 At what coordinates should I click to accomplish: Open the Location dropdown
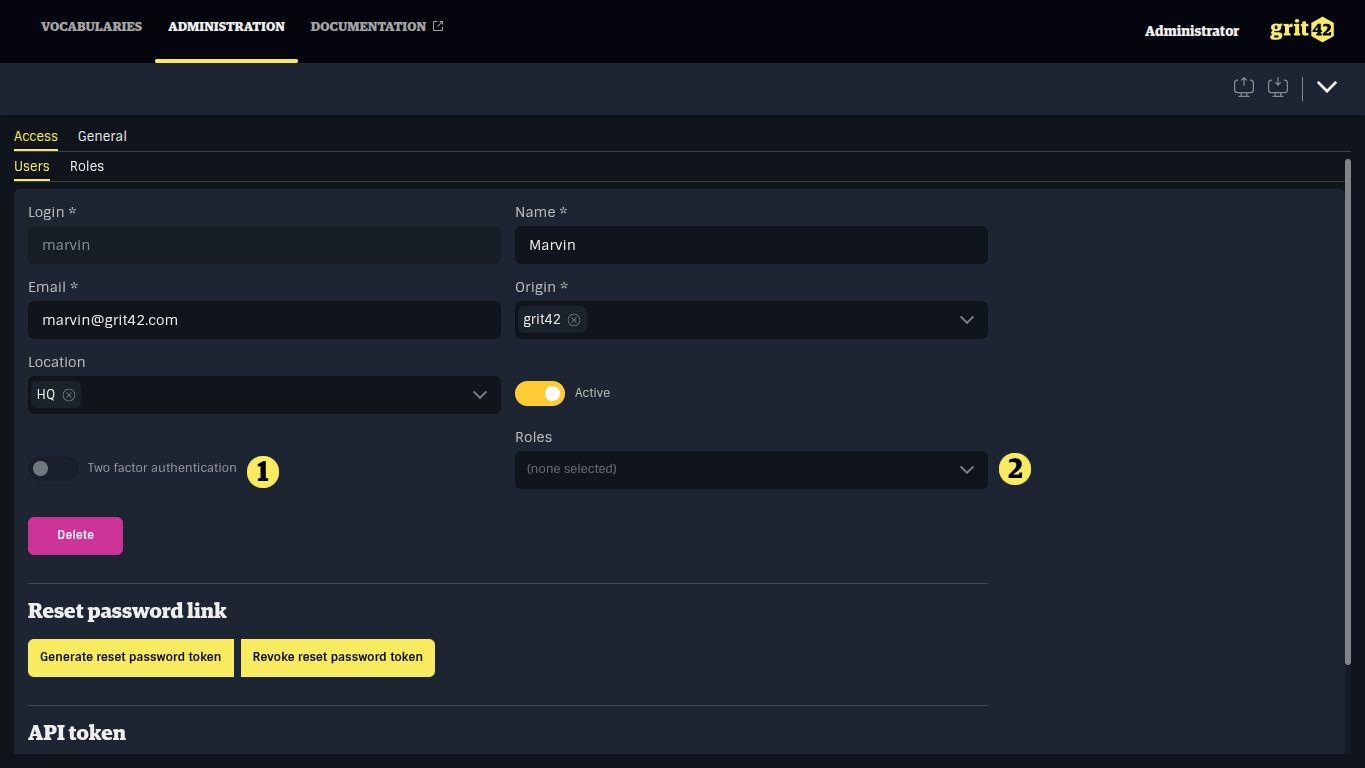(x=478, y=394)
